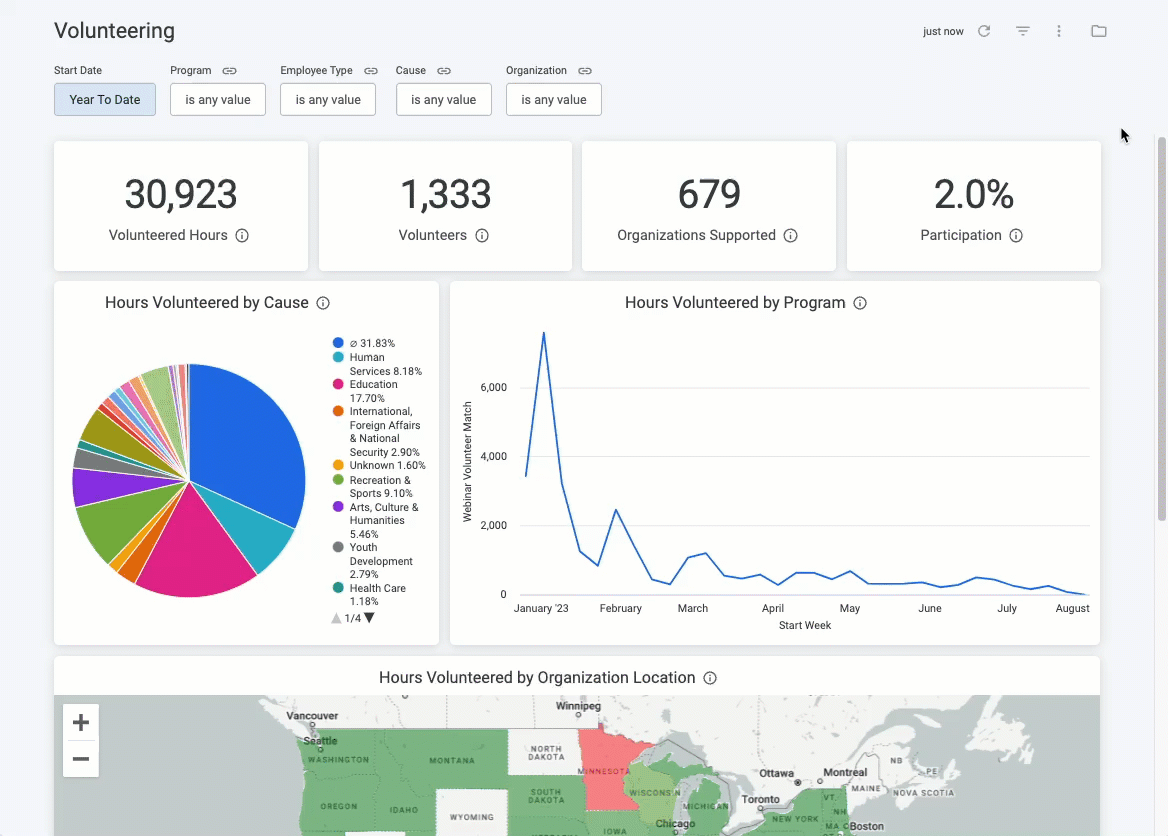The height and width of the screenshot is (836, 1168).
Task: Toggle International Foreign Affairs legend swatch
Action: pos(338,411)
